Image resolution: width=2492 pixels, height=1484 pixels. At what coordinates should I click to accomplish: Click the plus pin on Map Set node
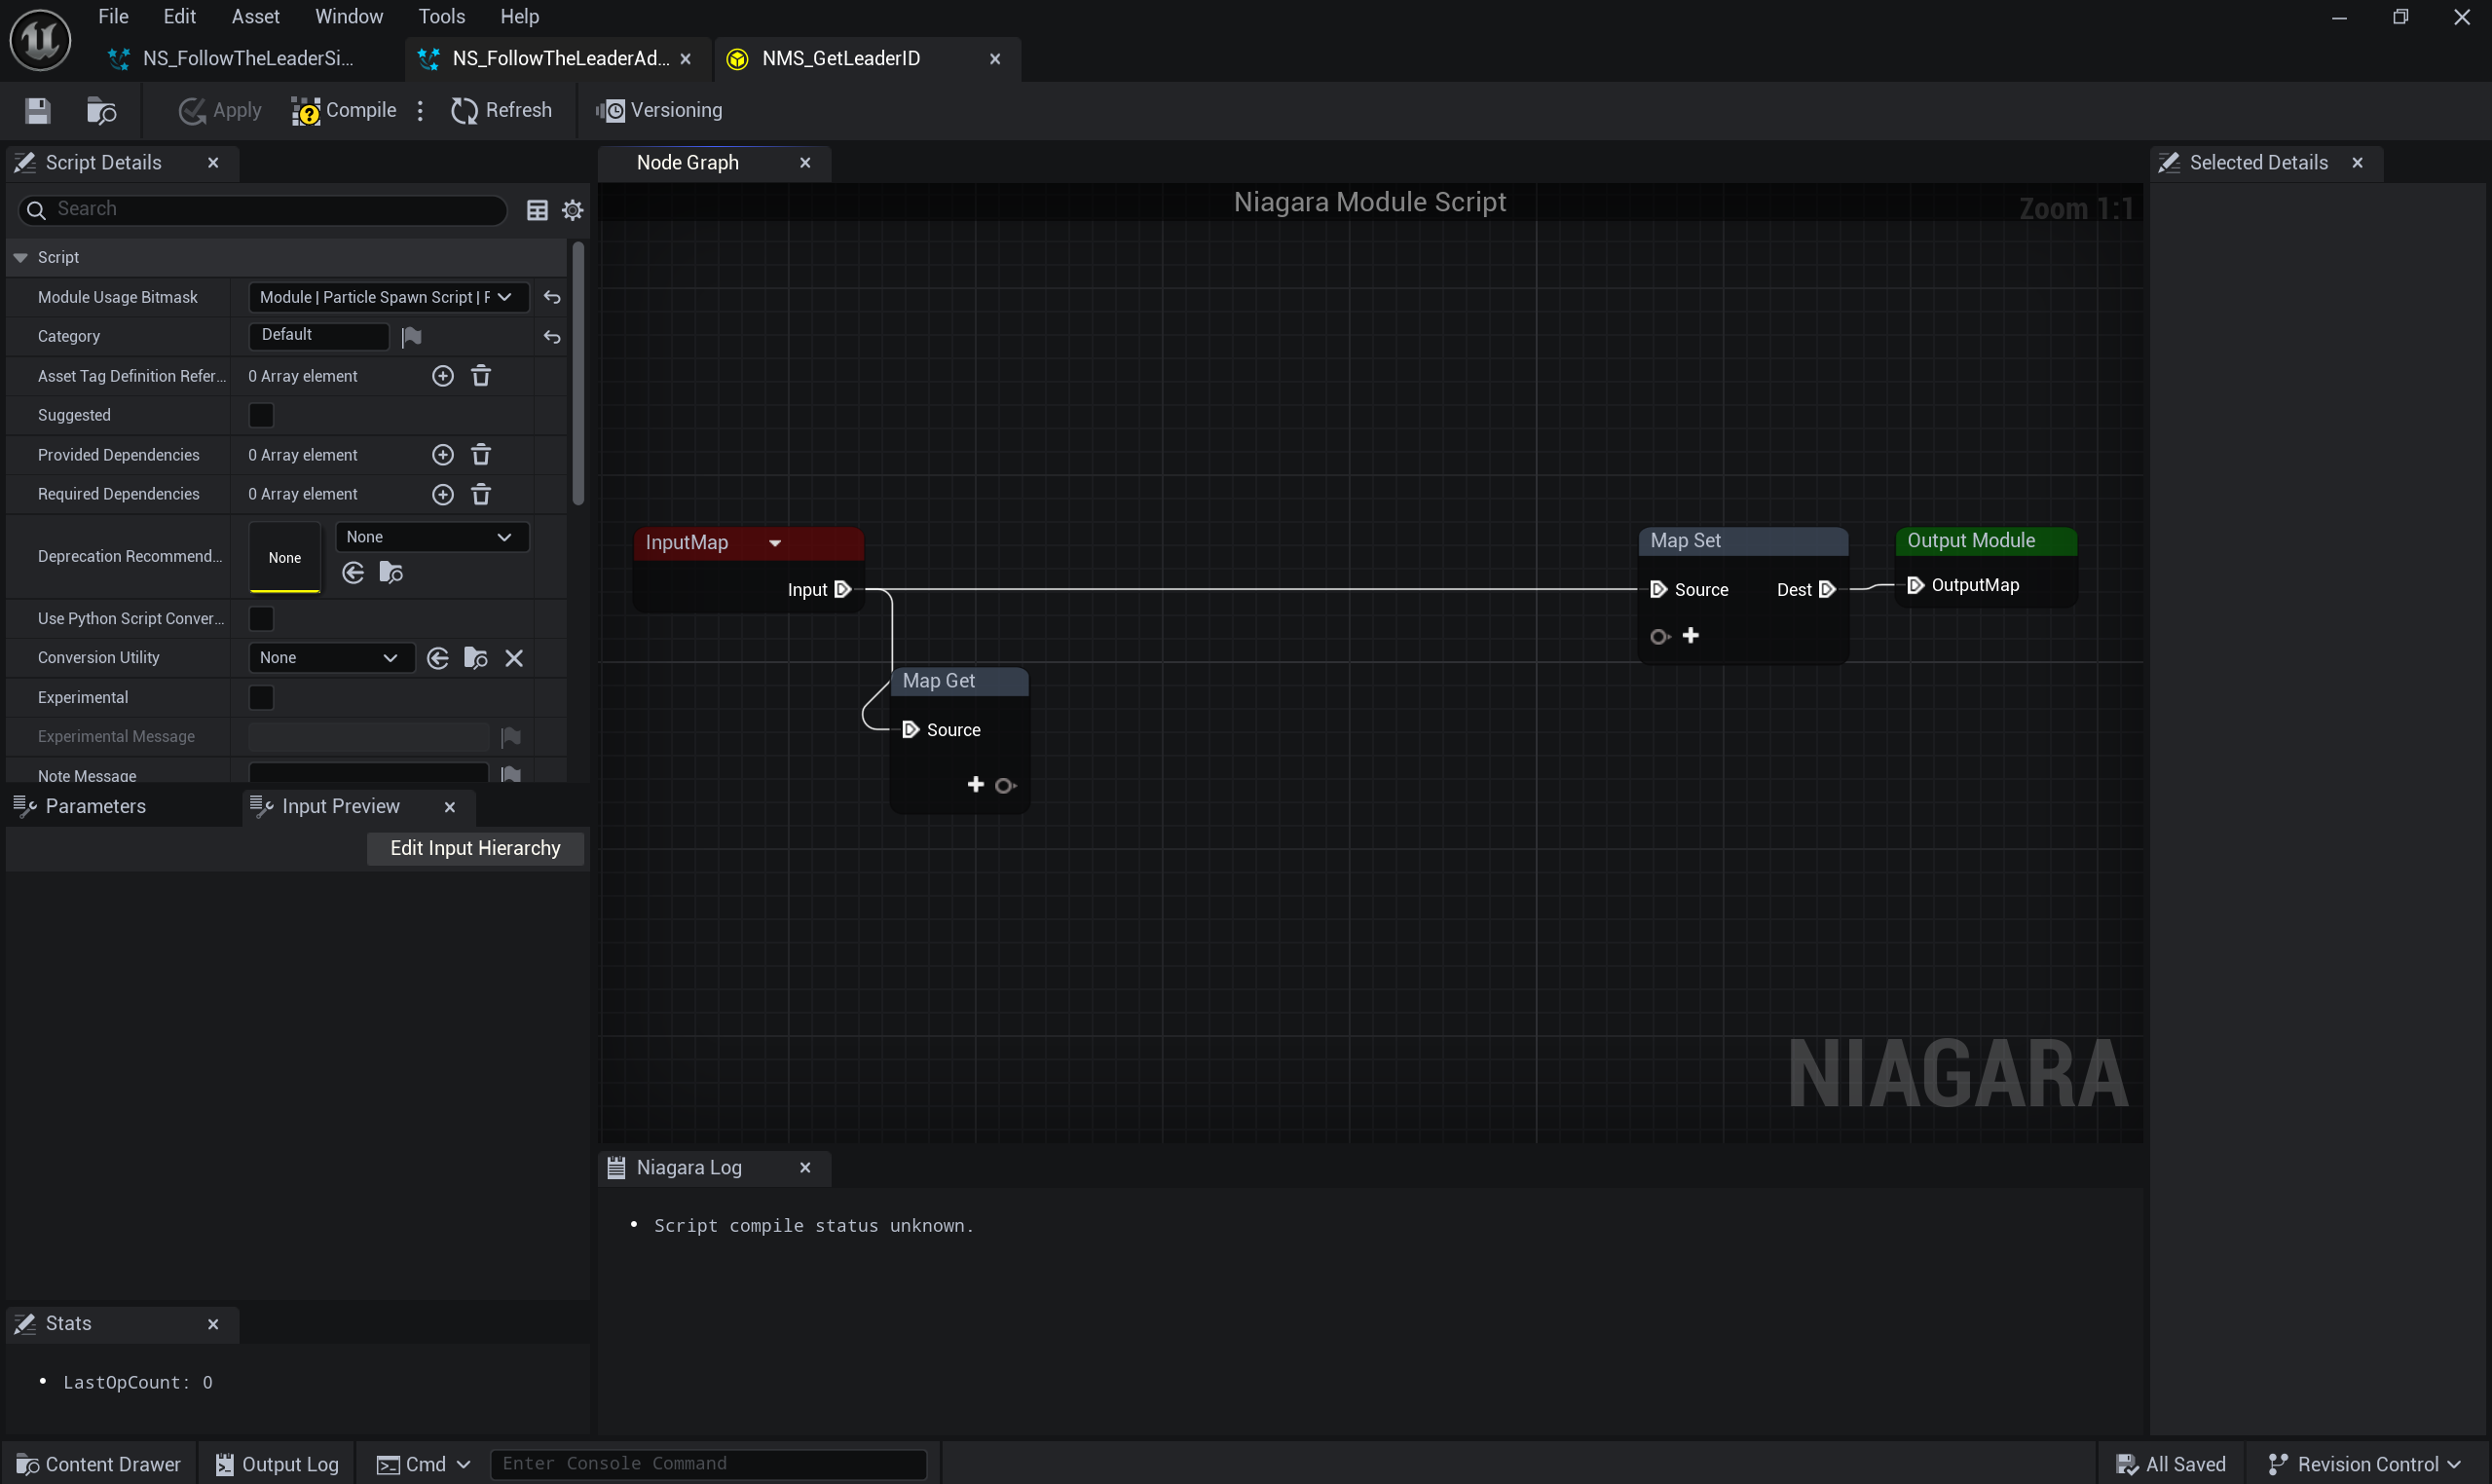tap(1690, 636)
